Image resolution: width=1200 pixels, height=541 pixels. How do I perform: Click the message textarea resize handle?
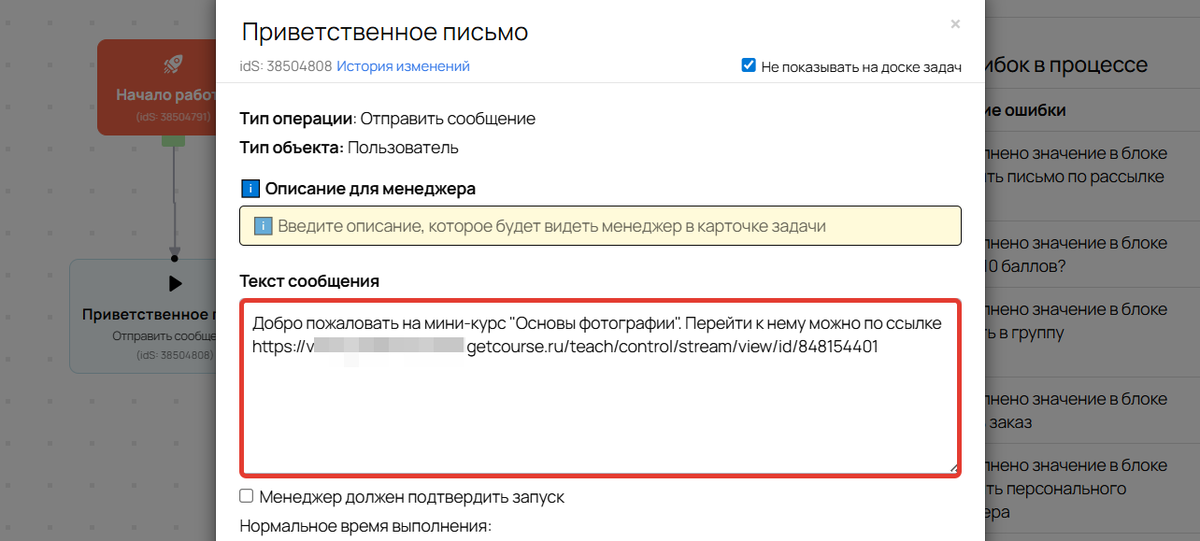click(953, 467)
